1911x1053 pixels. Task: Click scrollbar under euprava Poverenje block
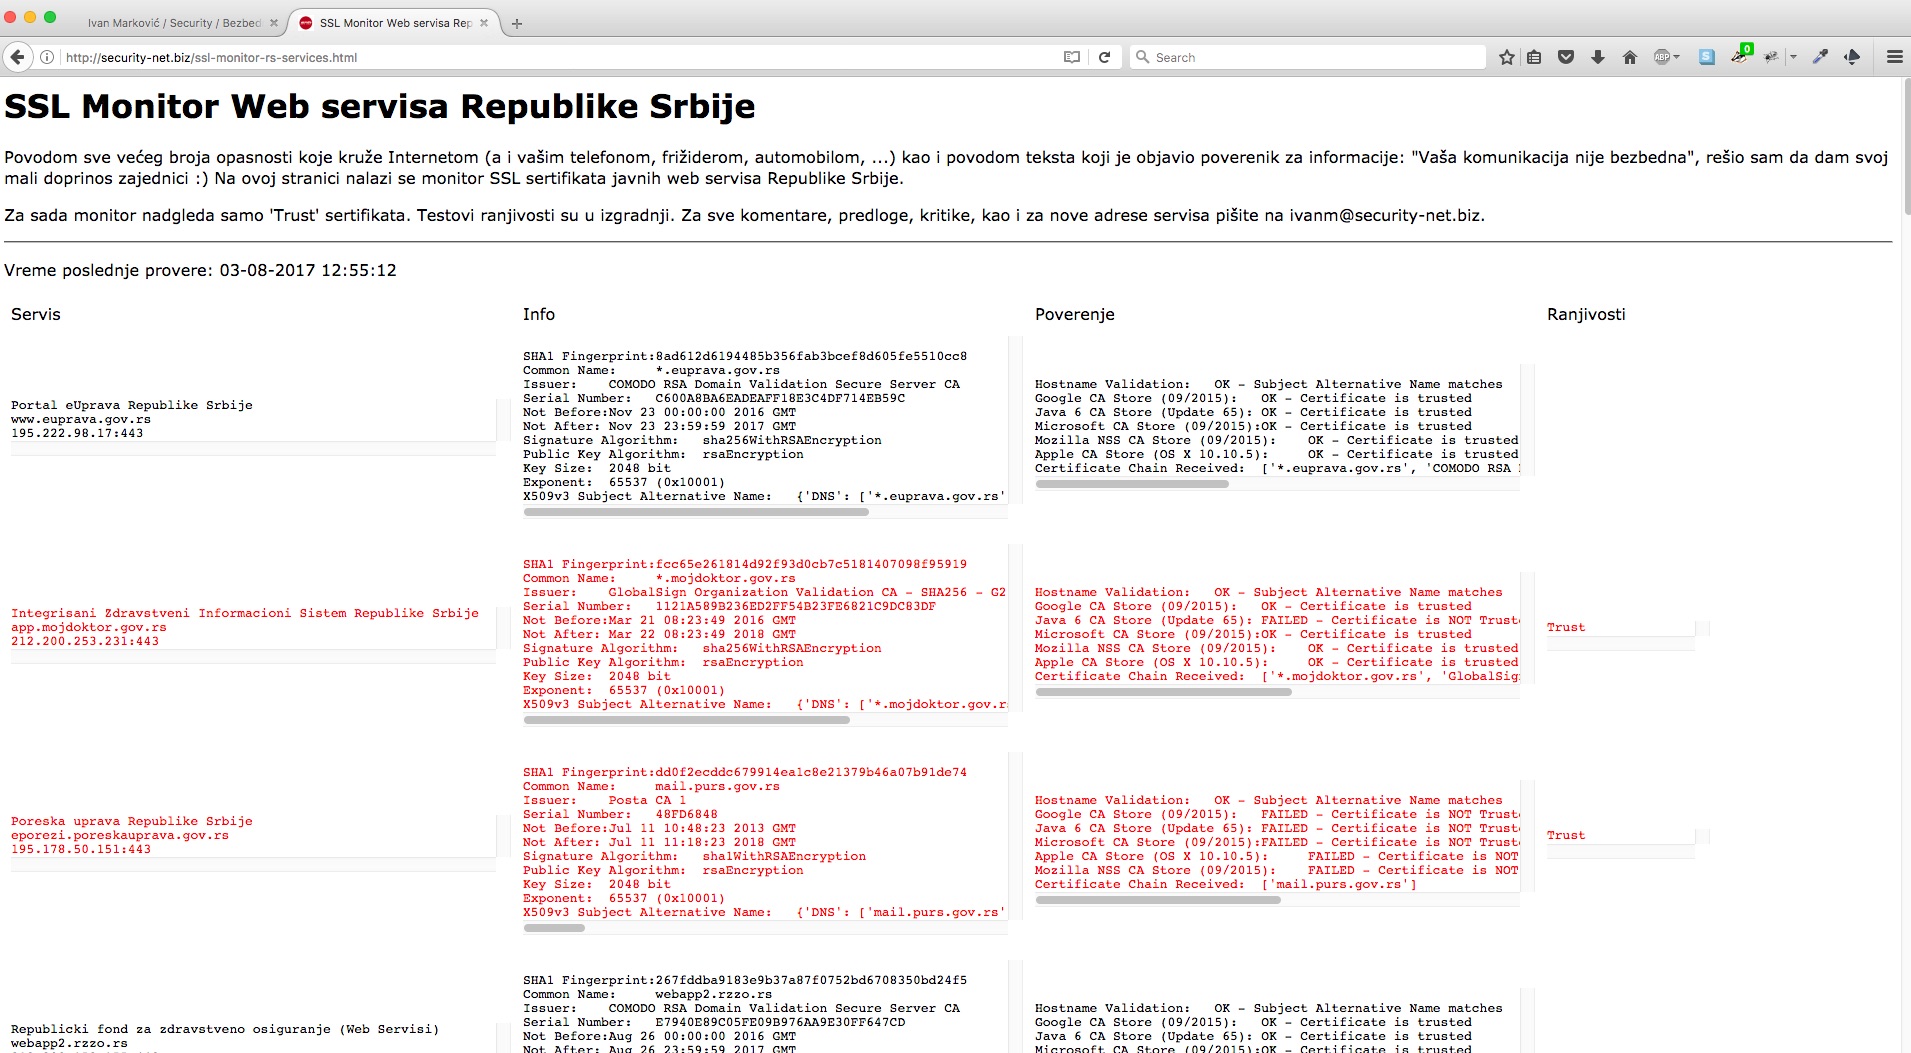click(x=1132, y=484)
